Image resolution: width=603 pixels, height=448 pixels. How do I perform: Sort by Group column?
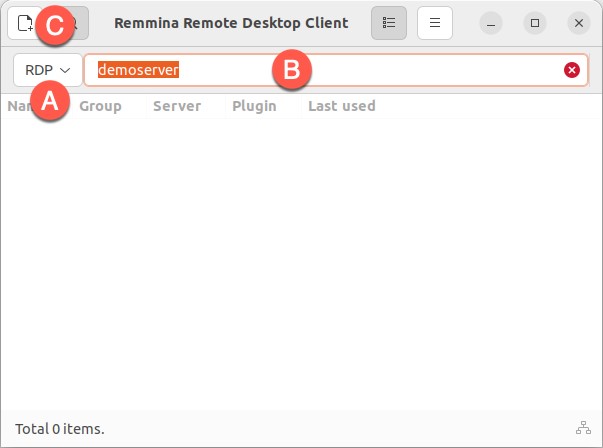point(109,106)
